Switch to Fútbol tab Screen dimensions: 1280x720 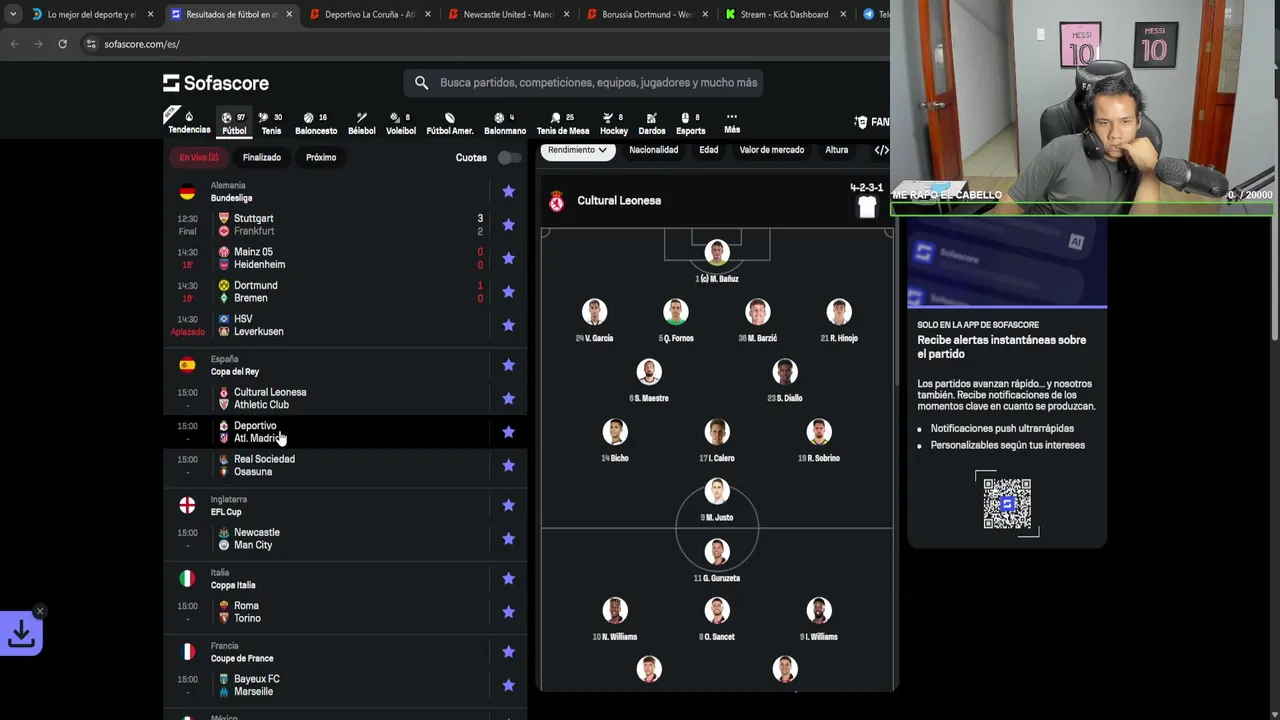pyautogui.click(x=234, y=123)
